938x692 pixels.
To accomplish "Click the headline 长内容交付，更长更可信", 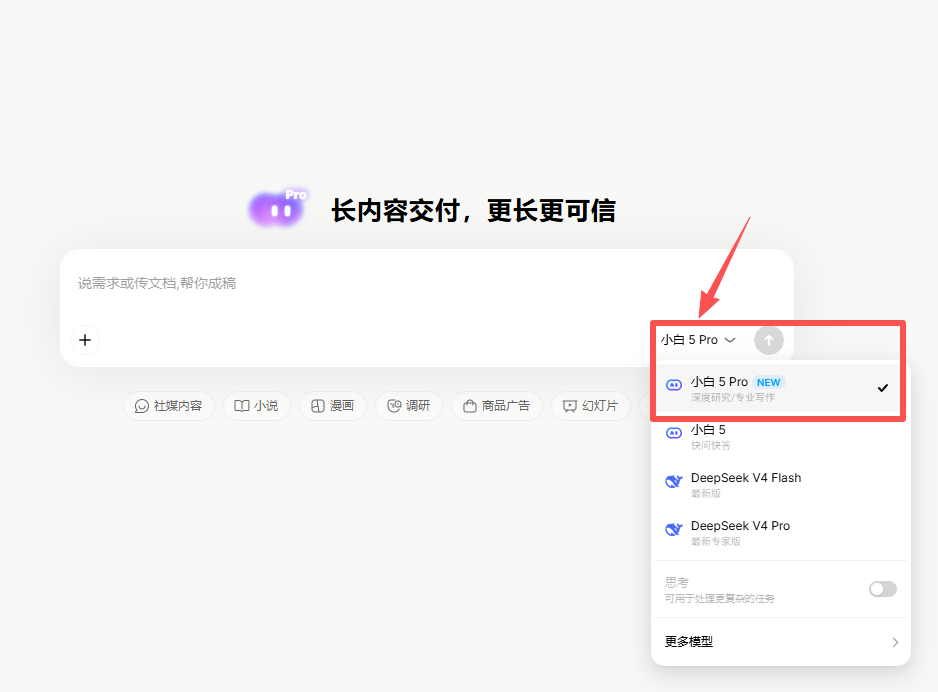I will [x=473, y=211].
